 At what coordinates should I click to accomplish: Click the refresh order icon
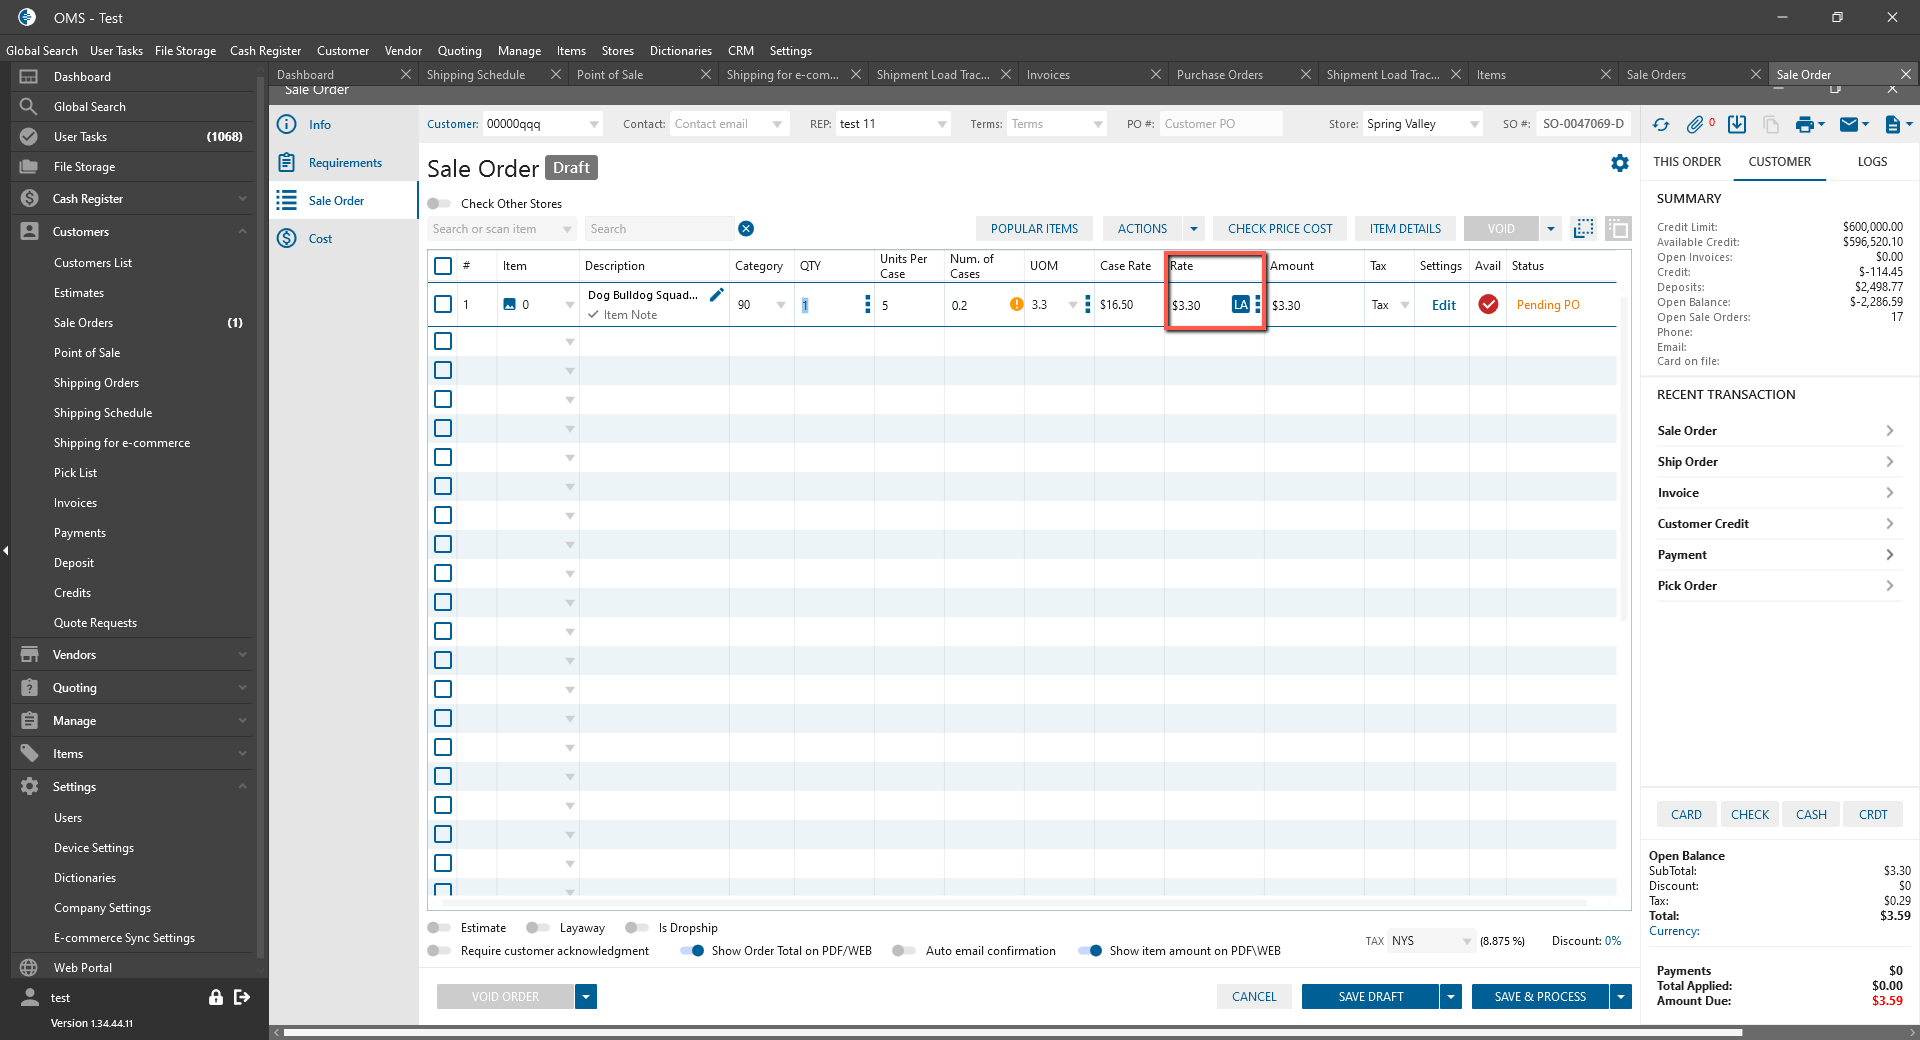pos(1661,125)
